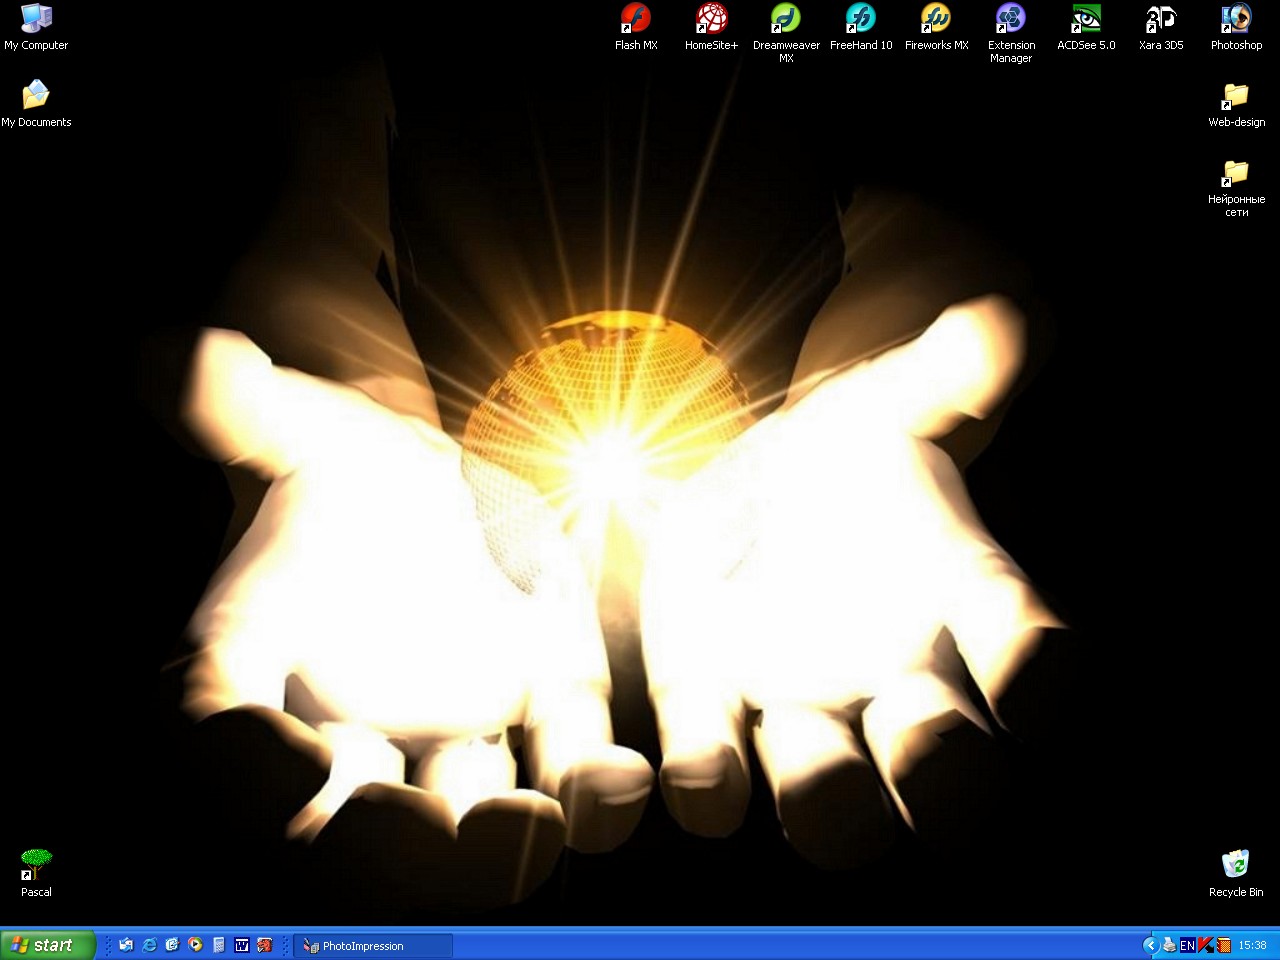Click the Photoshop desktop shortcut
1280x960 pixels.
pyautogui.click(x=1236, y=19)
